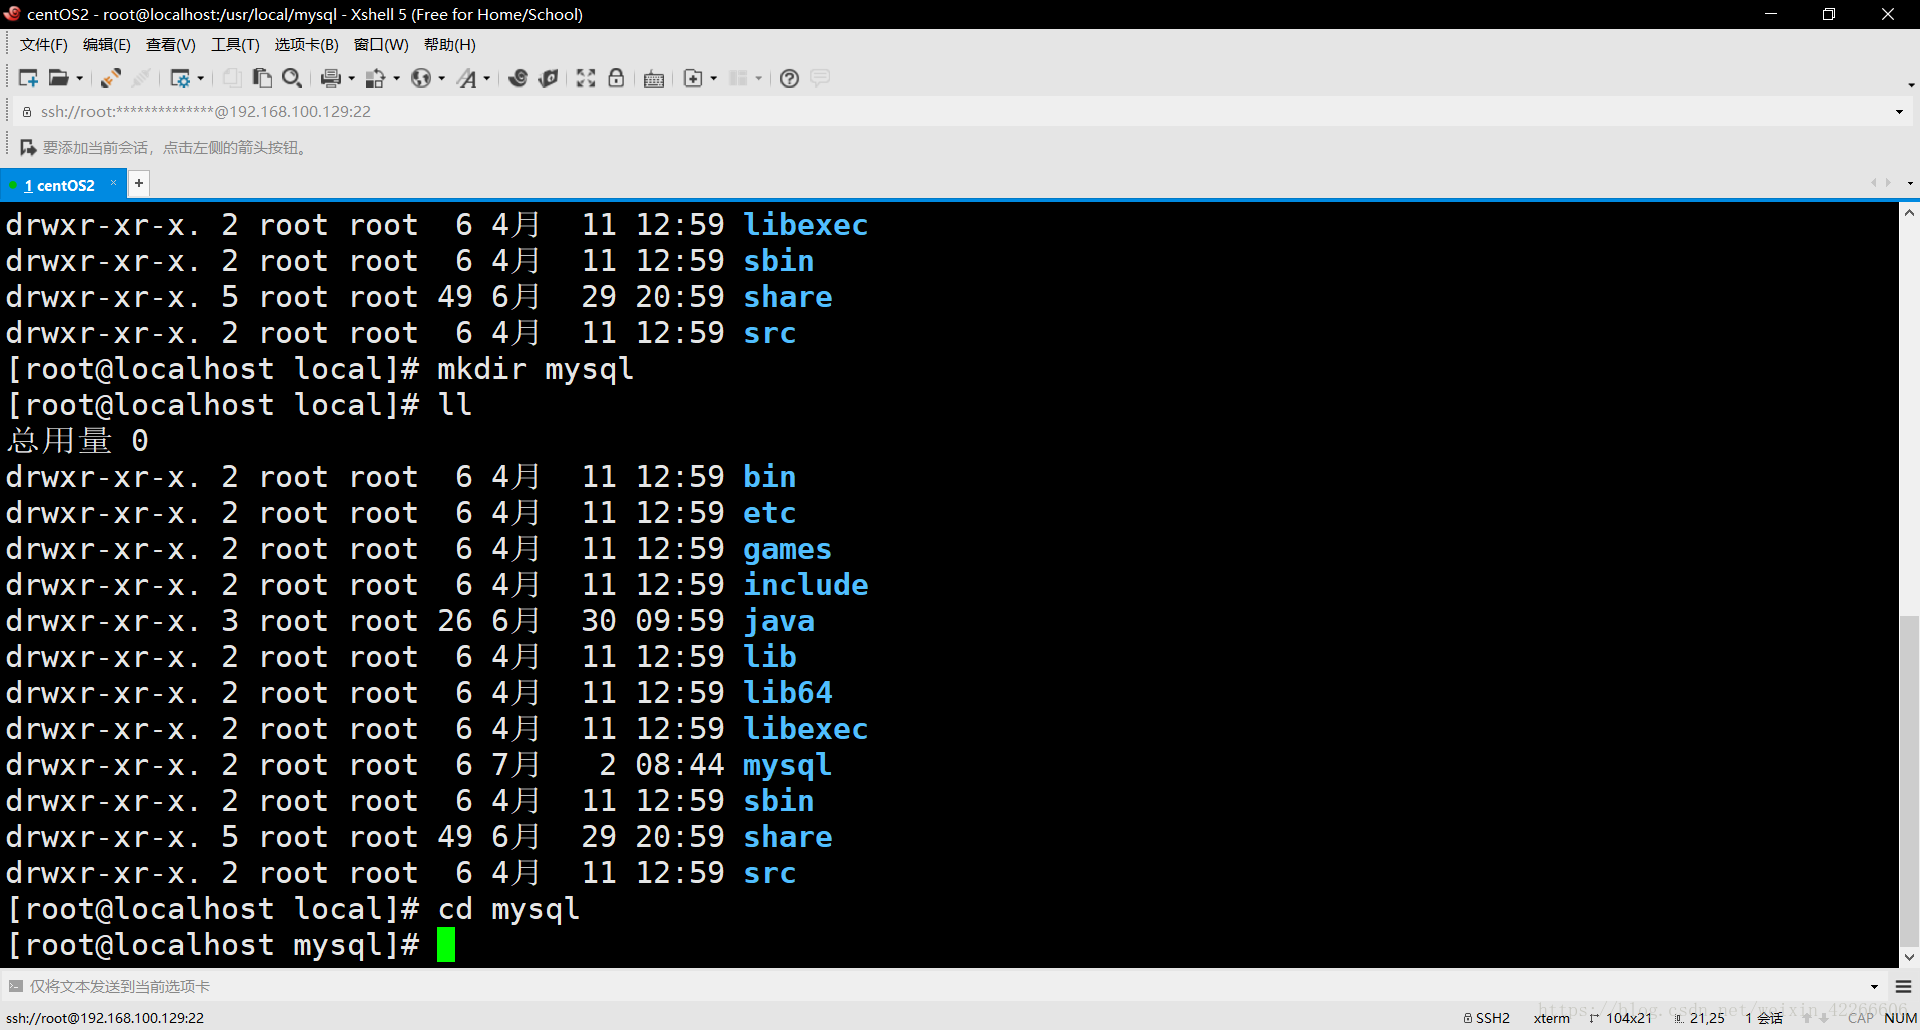Click the SSH2 status bar indicator
The width and height of the screenshot is (1920, 1030).
pos(1487,1018)
